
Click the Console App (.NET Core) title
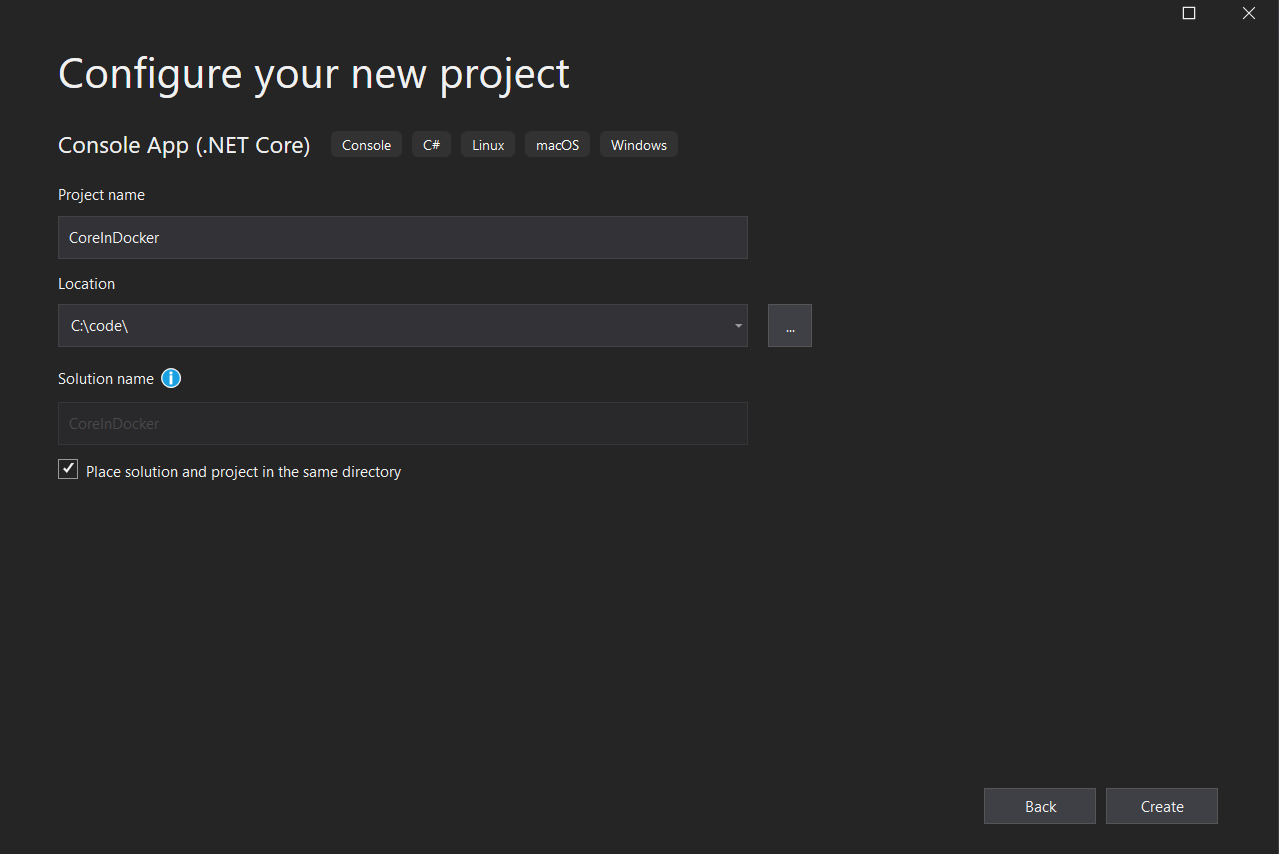[x=184, y=145]
